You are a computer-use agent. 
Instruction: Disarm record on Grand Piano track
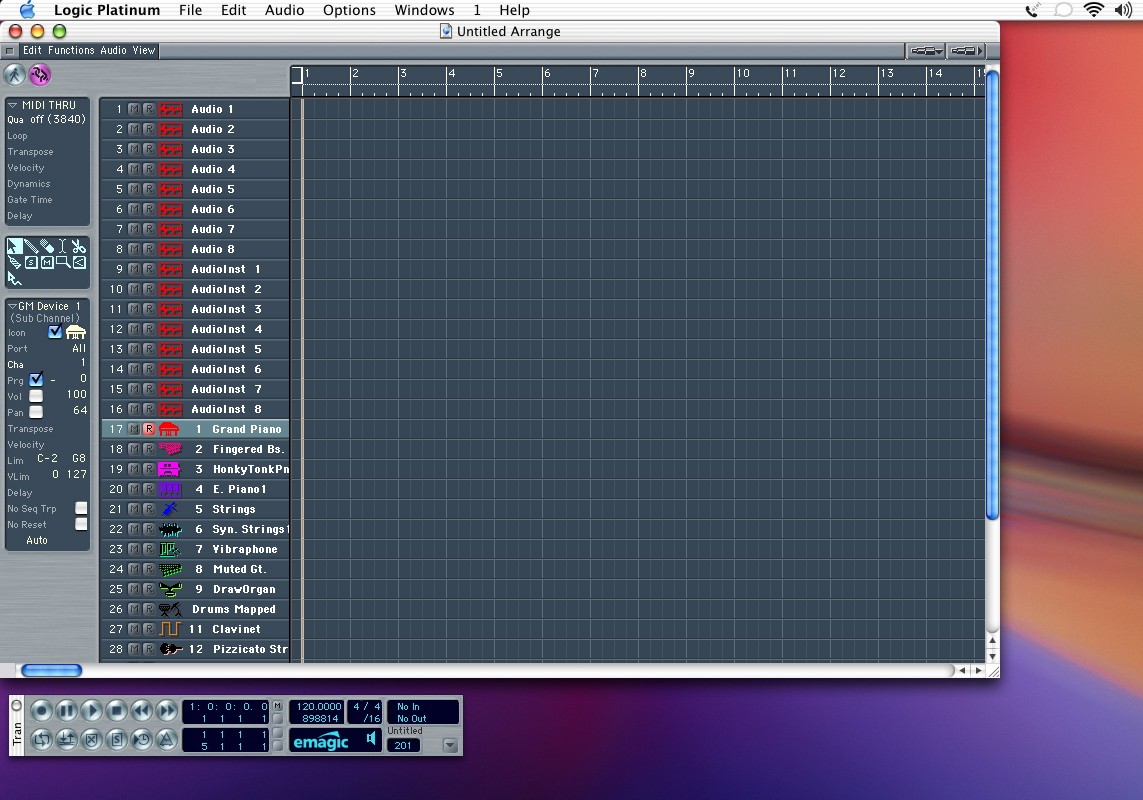(149, 429)
